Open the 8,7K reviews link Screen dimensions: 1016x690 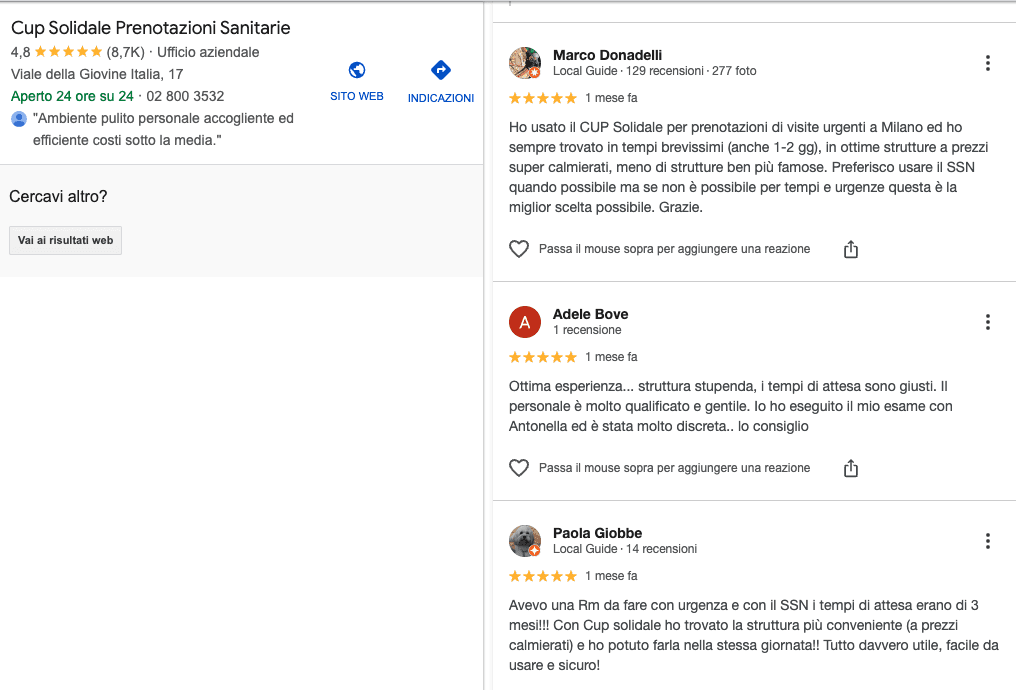[125, 49]
